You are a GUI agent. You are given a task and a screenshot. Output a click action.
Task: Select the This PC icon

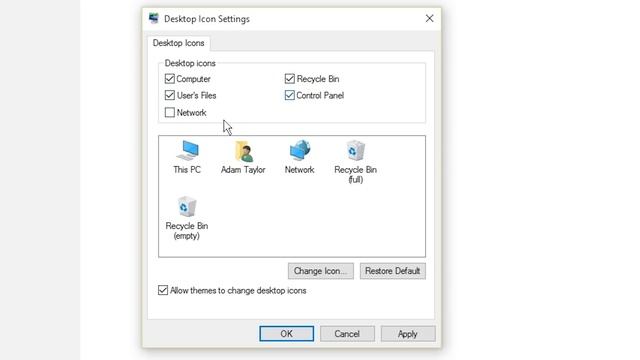click(x=187, y=157)
